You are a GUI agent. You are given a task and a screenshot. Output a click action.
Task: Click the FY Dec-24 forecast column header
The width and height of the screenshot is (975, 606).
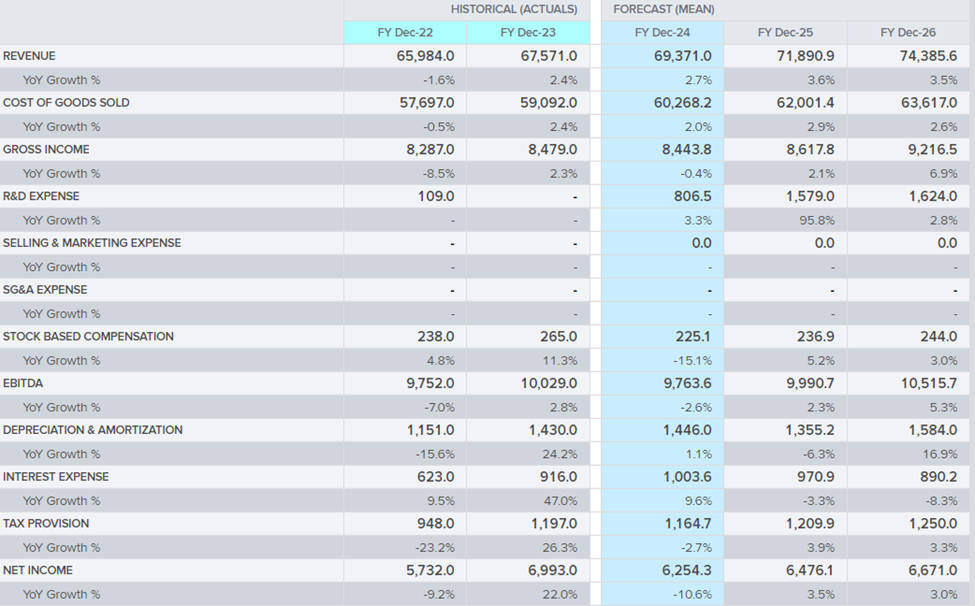[x=662, y=32]
